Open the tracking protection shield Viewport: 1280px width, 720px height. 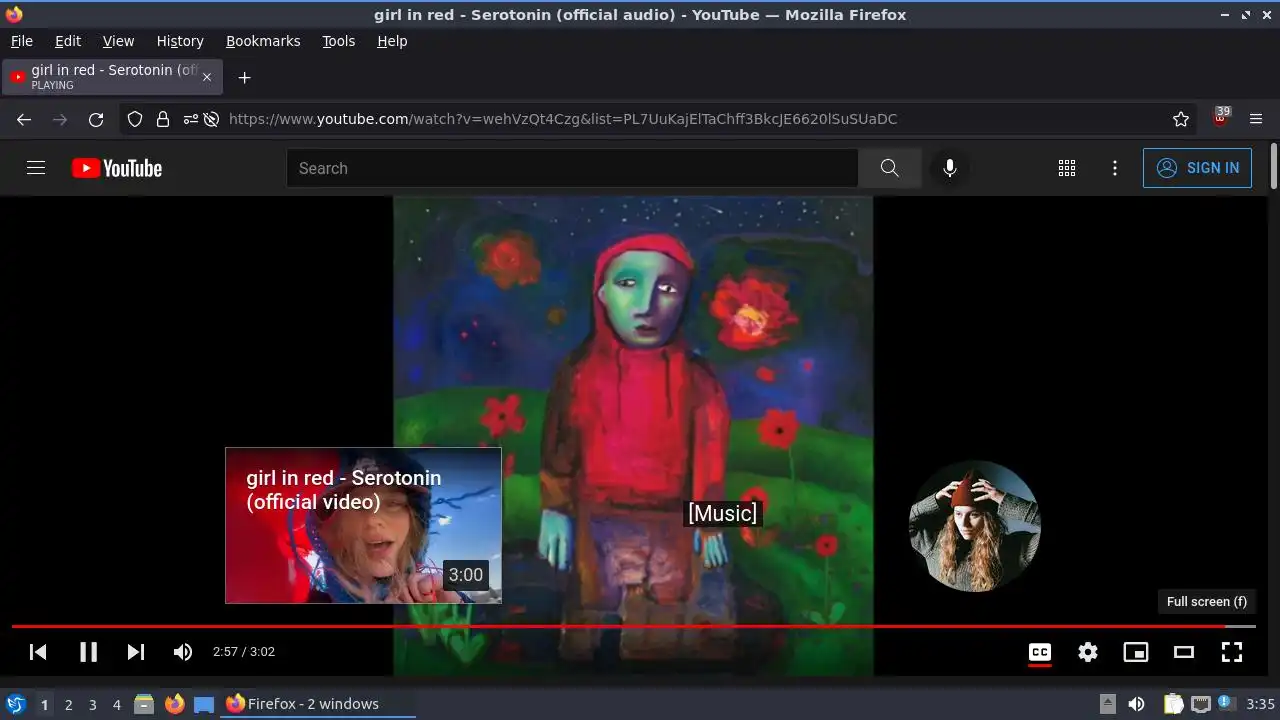point(135,119)
